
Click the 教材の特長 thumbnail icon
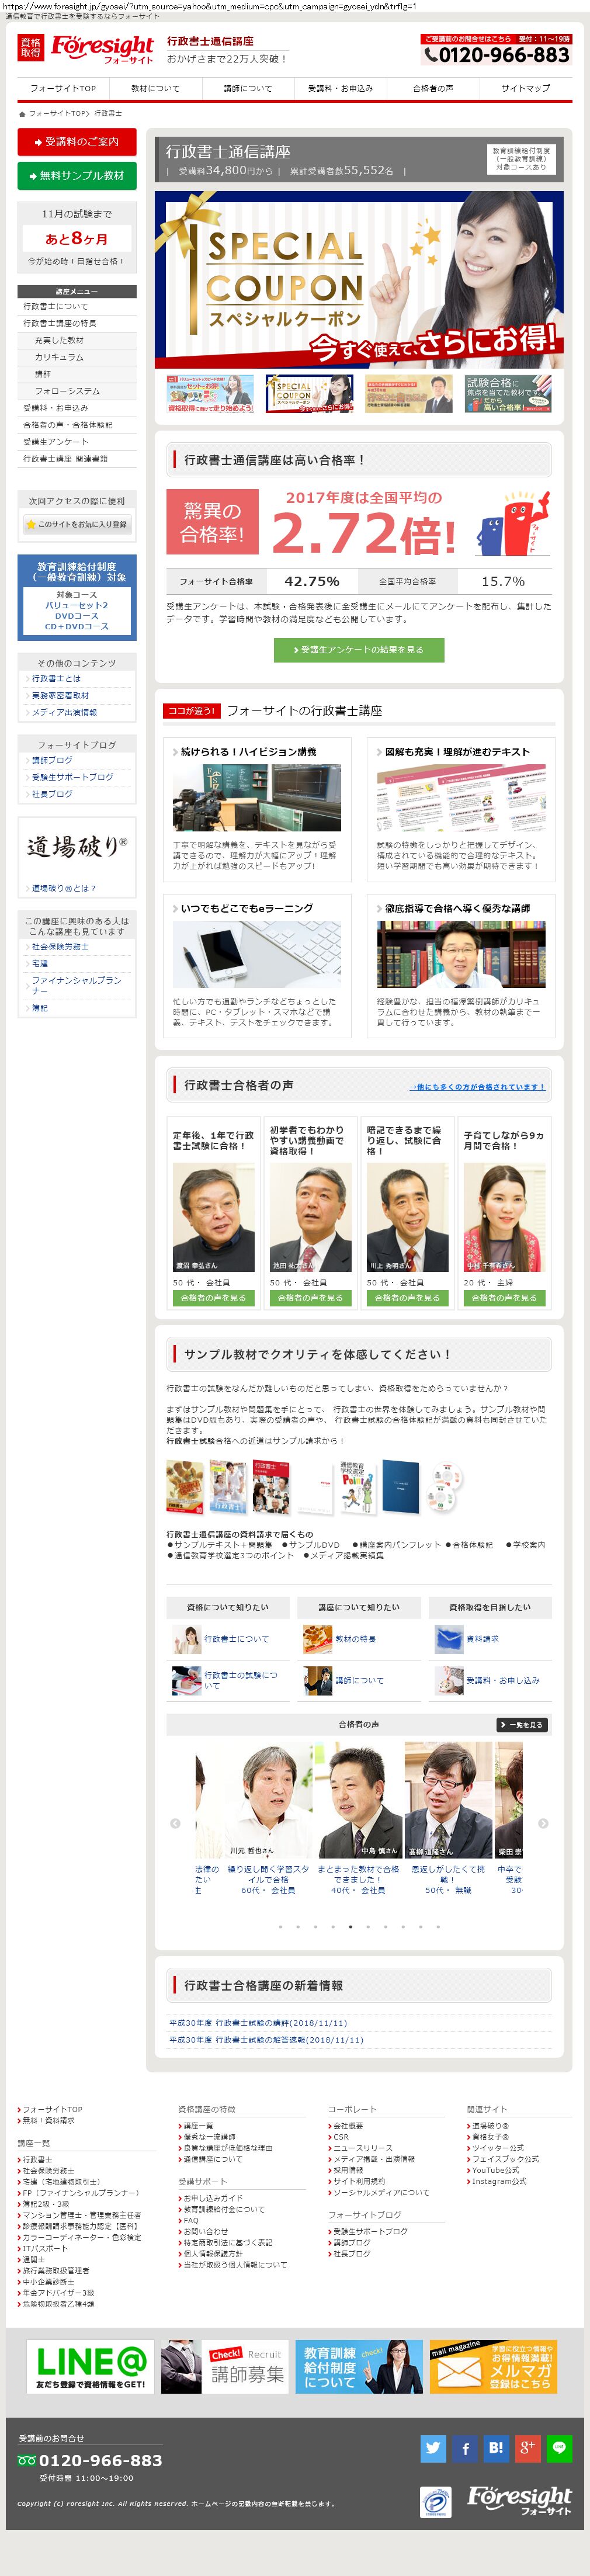pos(317,1638)
